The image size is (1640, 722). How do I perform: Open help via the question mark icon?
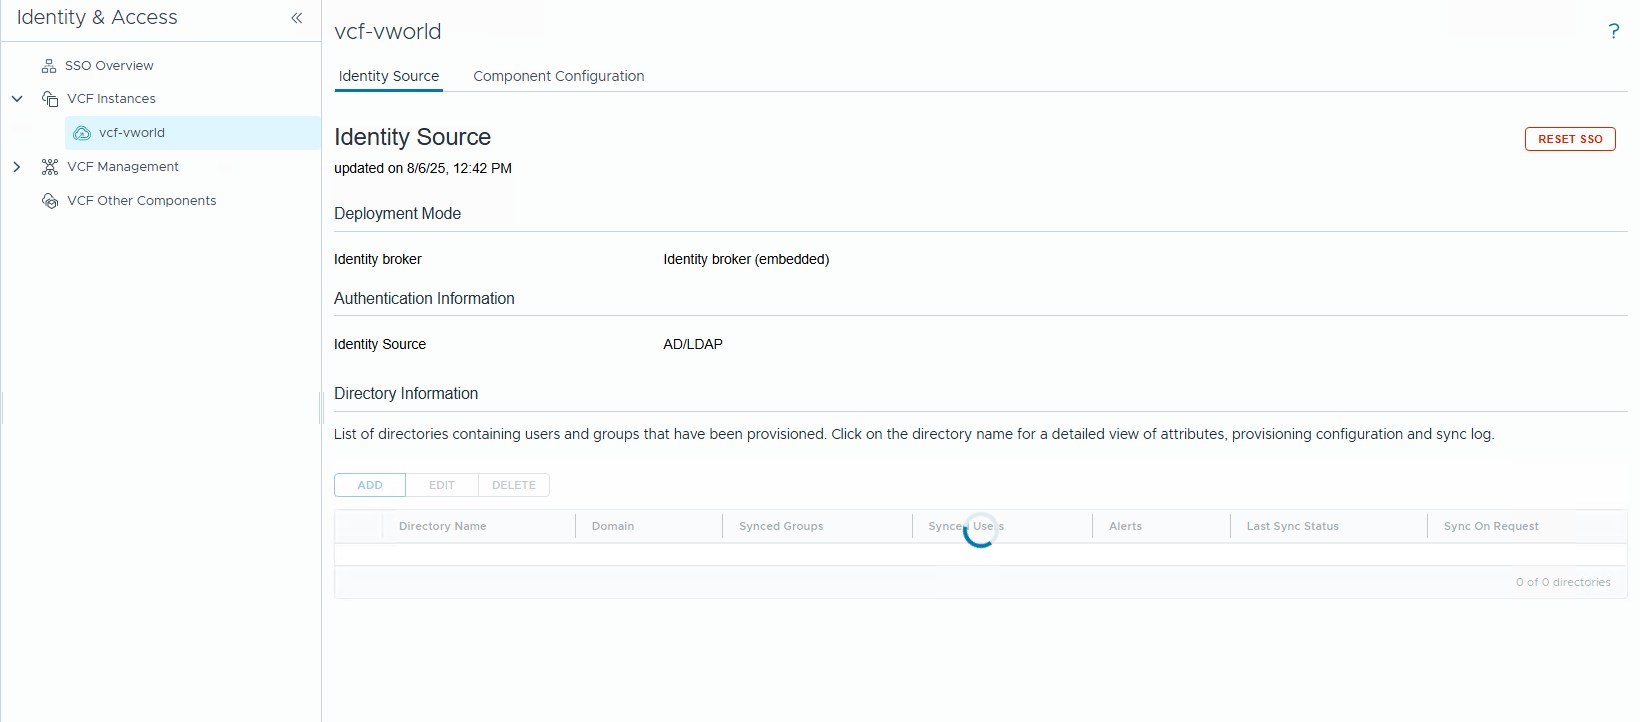pyautogui.click(x=1613, y=31)
